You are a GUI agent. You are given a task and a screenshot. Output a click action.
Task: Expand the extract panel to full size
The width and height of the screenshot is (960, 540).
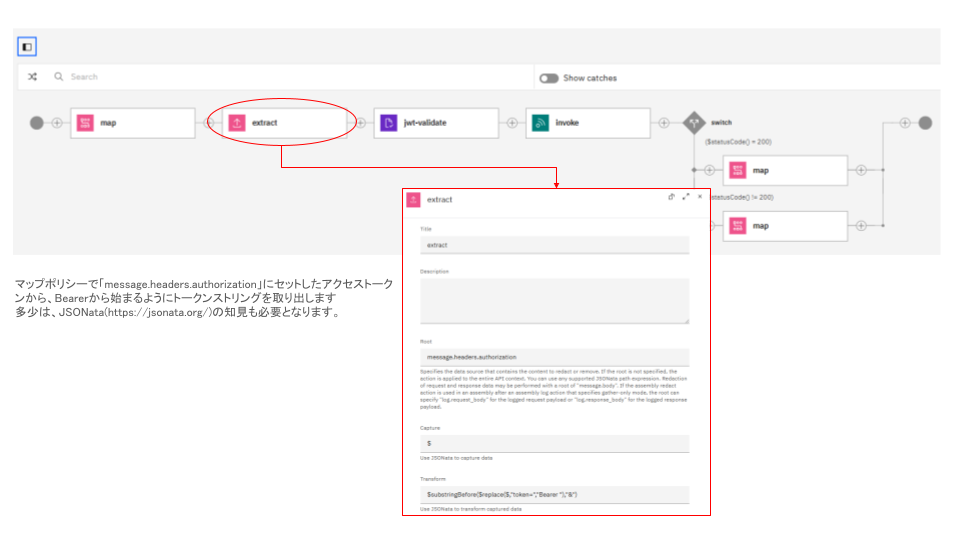tap(686, 197)
